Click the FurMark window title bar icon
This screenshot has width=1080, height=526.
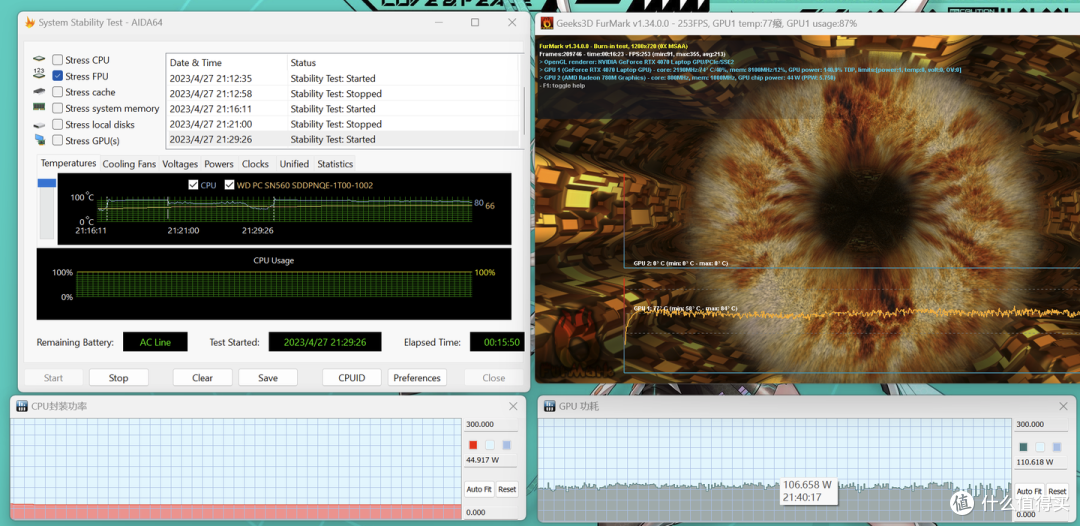tap(547, 23)
